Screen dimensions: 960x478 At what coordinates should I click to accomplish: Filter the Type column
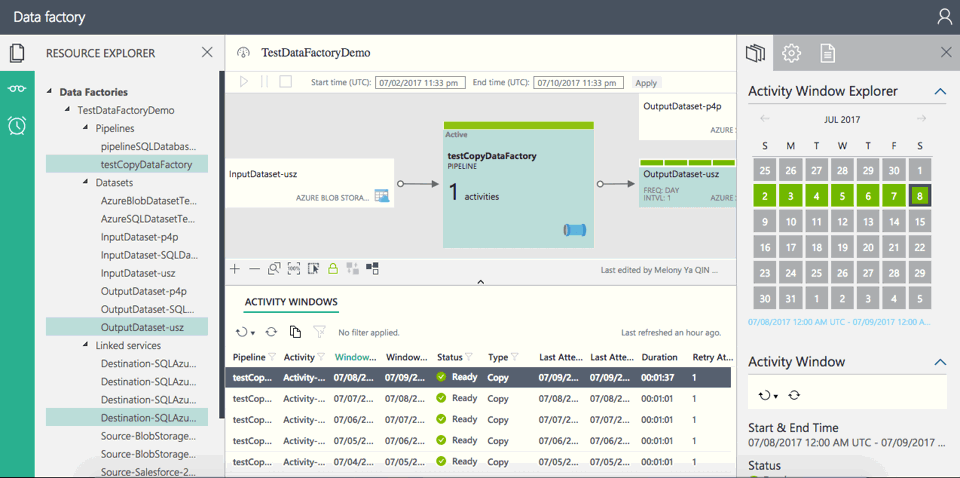[515, 357]
